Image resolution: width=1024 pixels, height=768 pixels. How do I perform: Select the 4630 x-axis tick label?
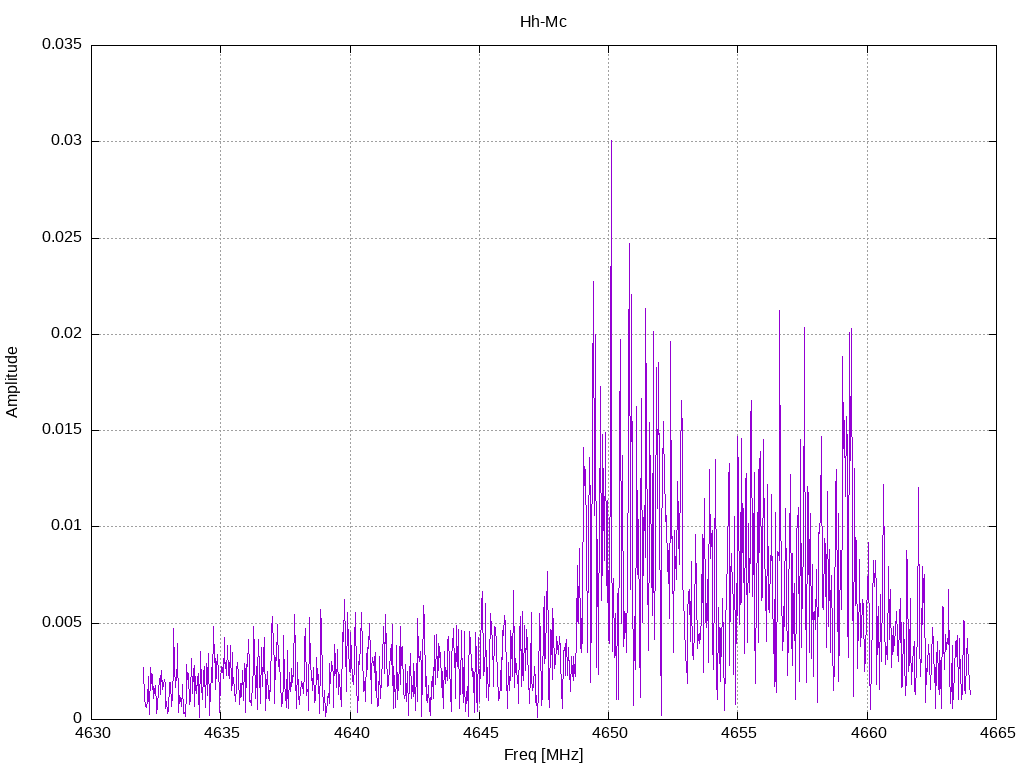click(92, 734)
